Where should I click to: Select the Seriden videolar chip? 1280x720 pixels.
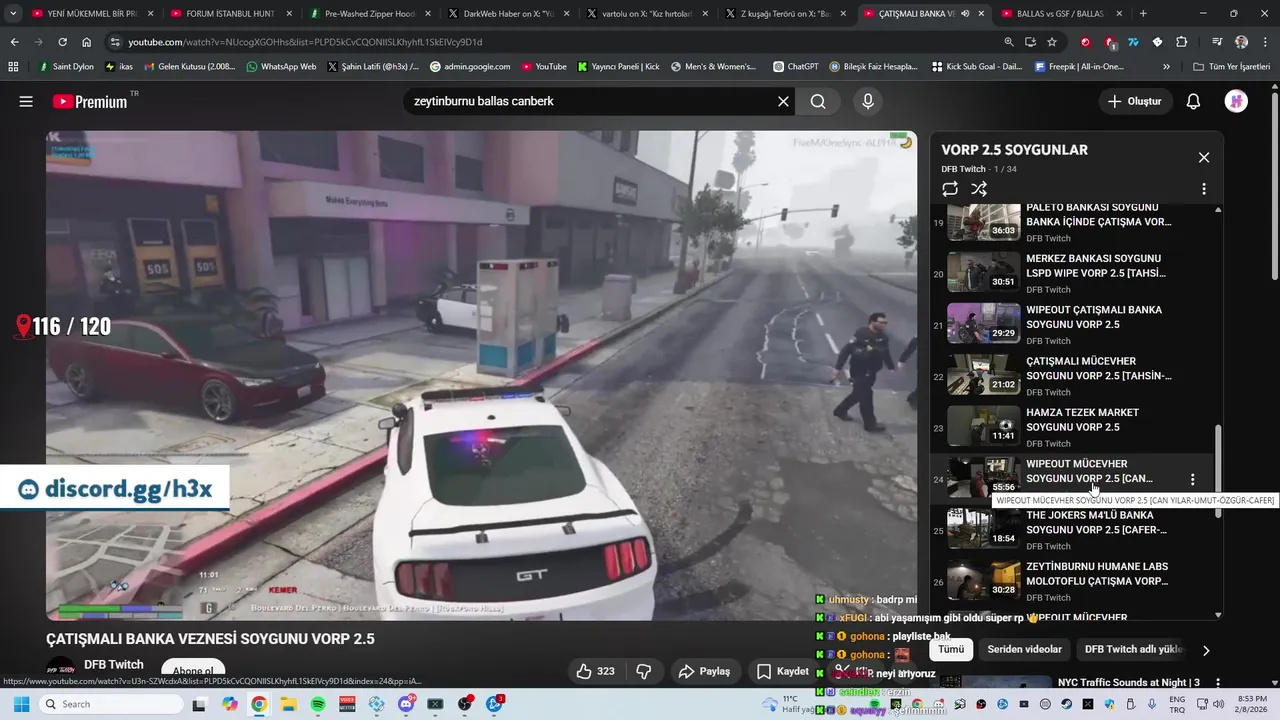point(1024,649)
